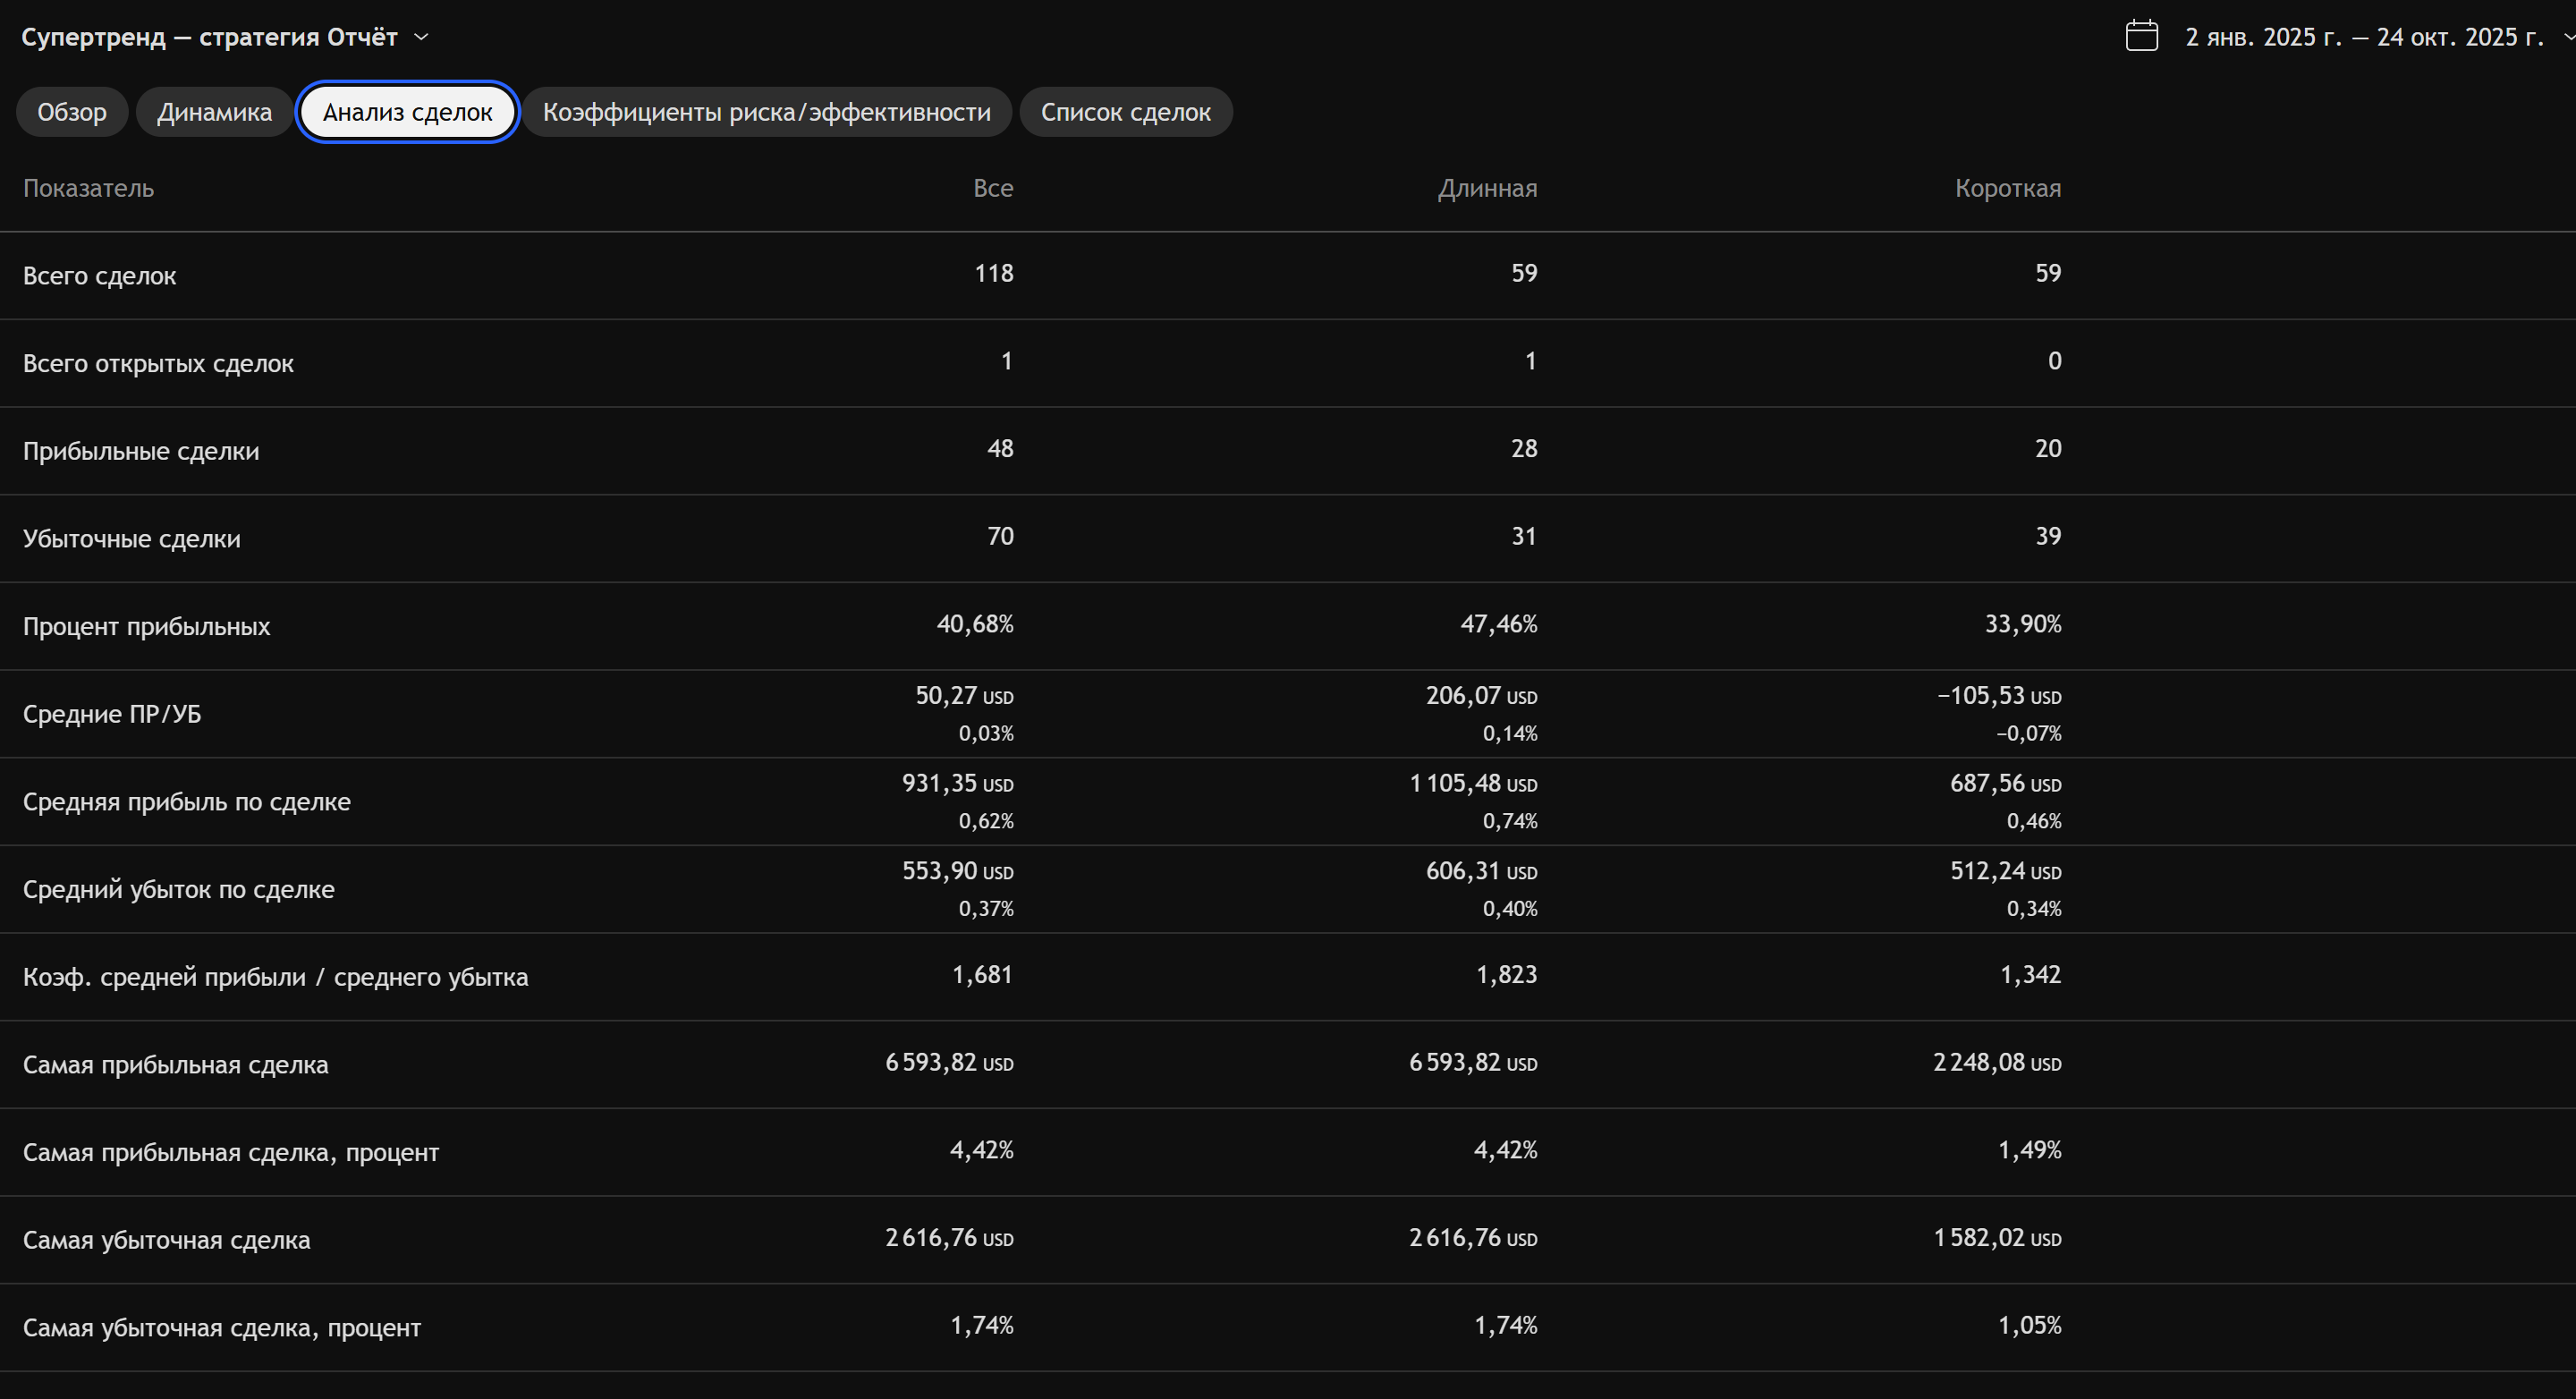2576x1399 pixels.
Task: Switch to the Обзор tab
Action: [x=72, y=112]
